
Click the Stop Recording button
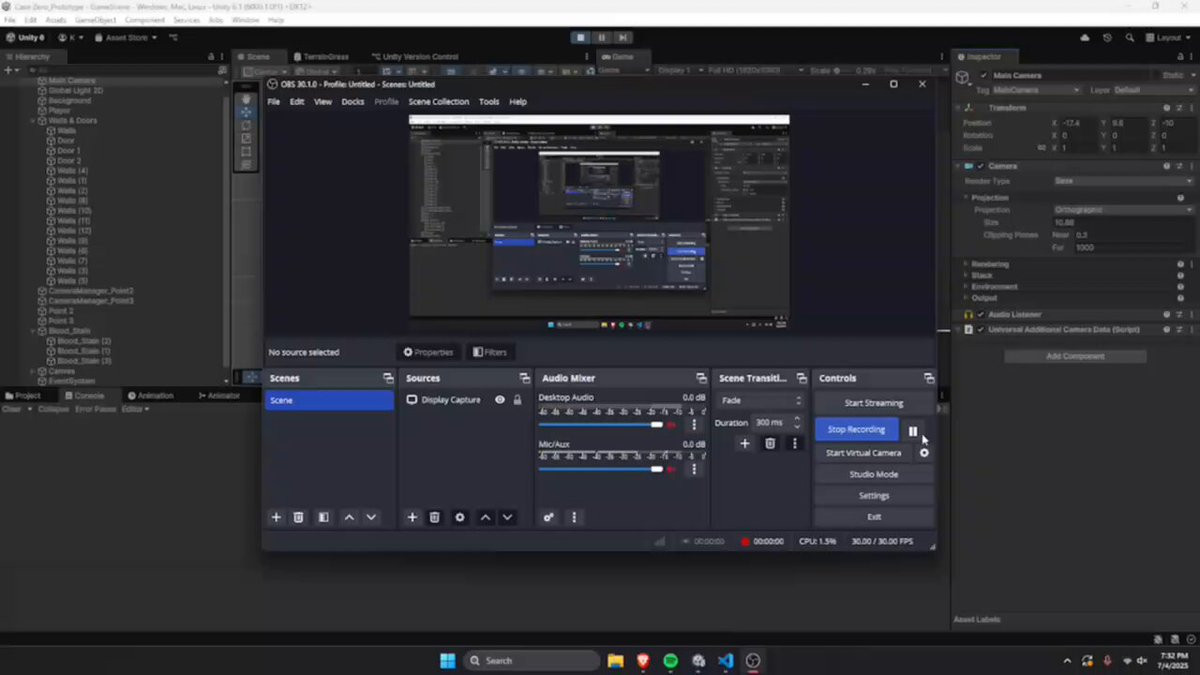(x=856, y=429)
